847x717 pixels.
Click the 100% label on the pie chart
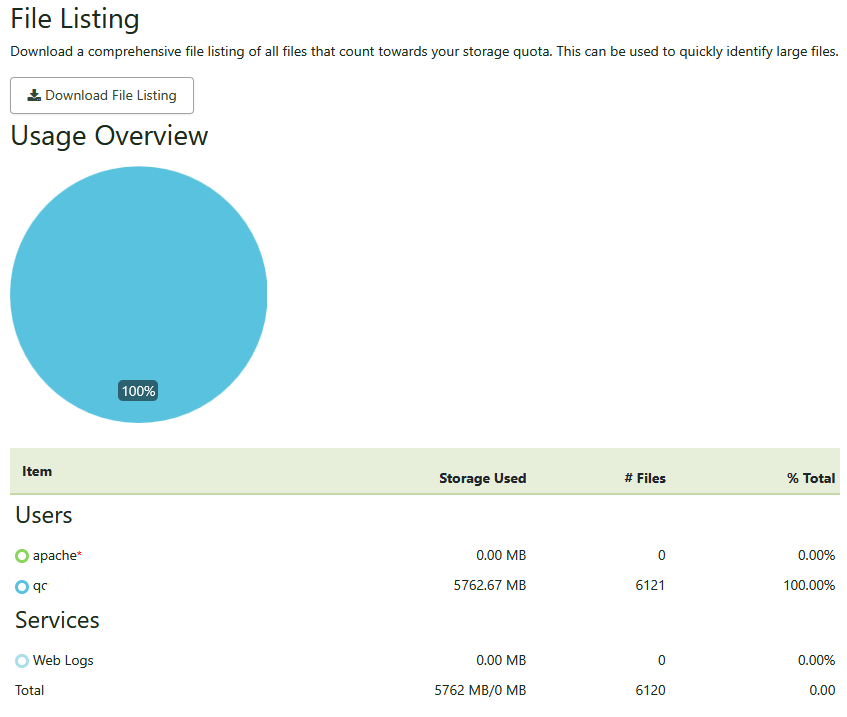[x=138, y=391]
